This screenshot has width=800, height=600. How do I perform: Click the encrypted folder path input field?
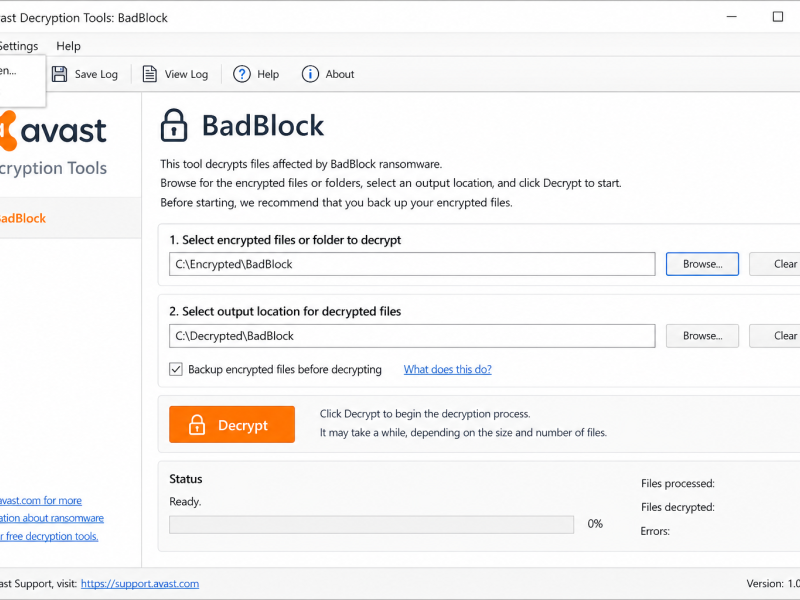click(412, 264)
